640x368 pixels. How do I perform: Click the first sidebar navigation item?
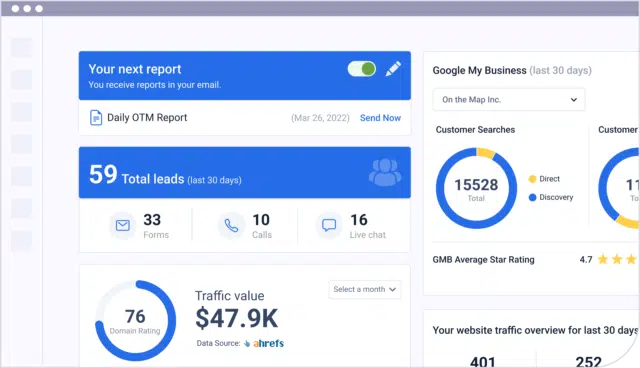coord(21,48)
